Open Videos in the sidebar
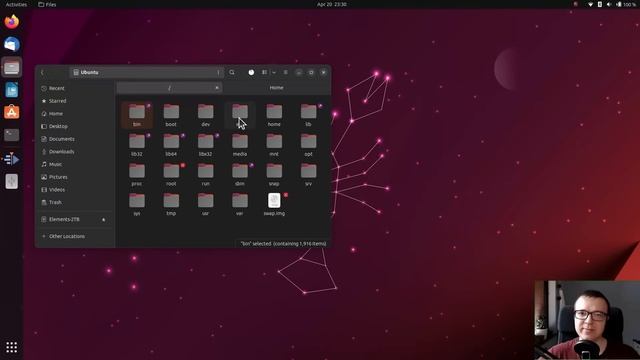 pos(75,189)
